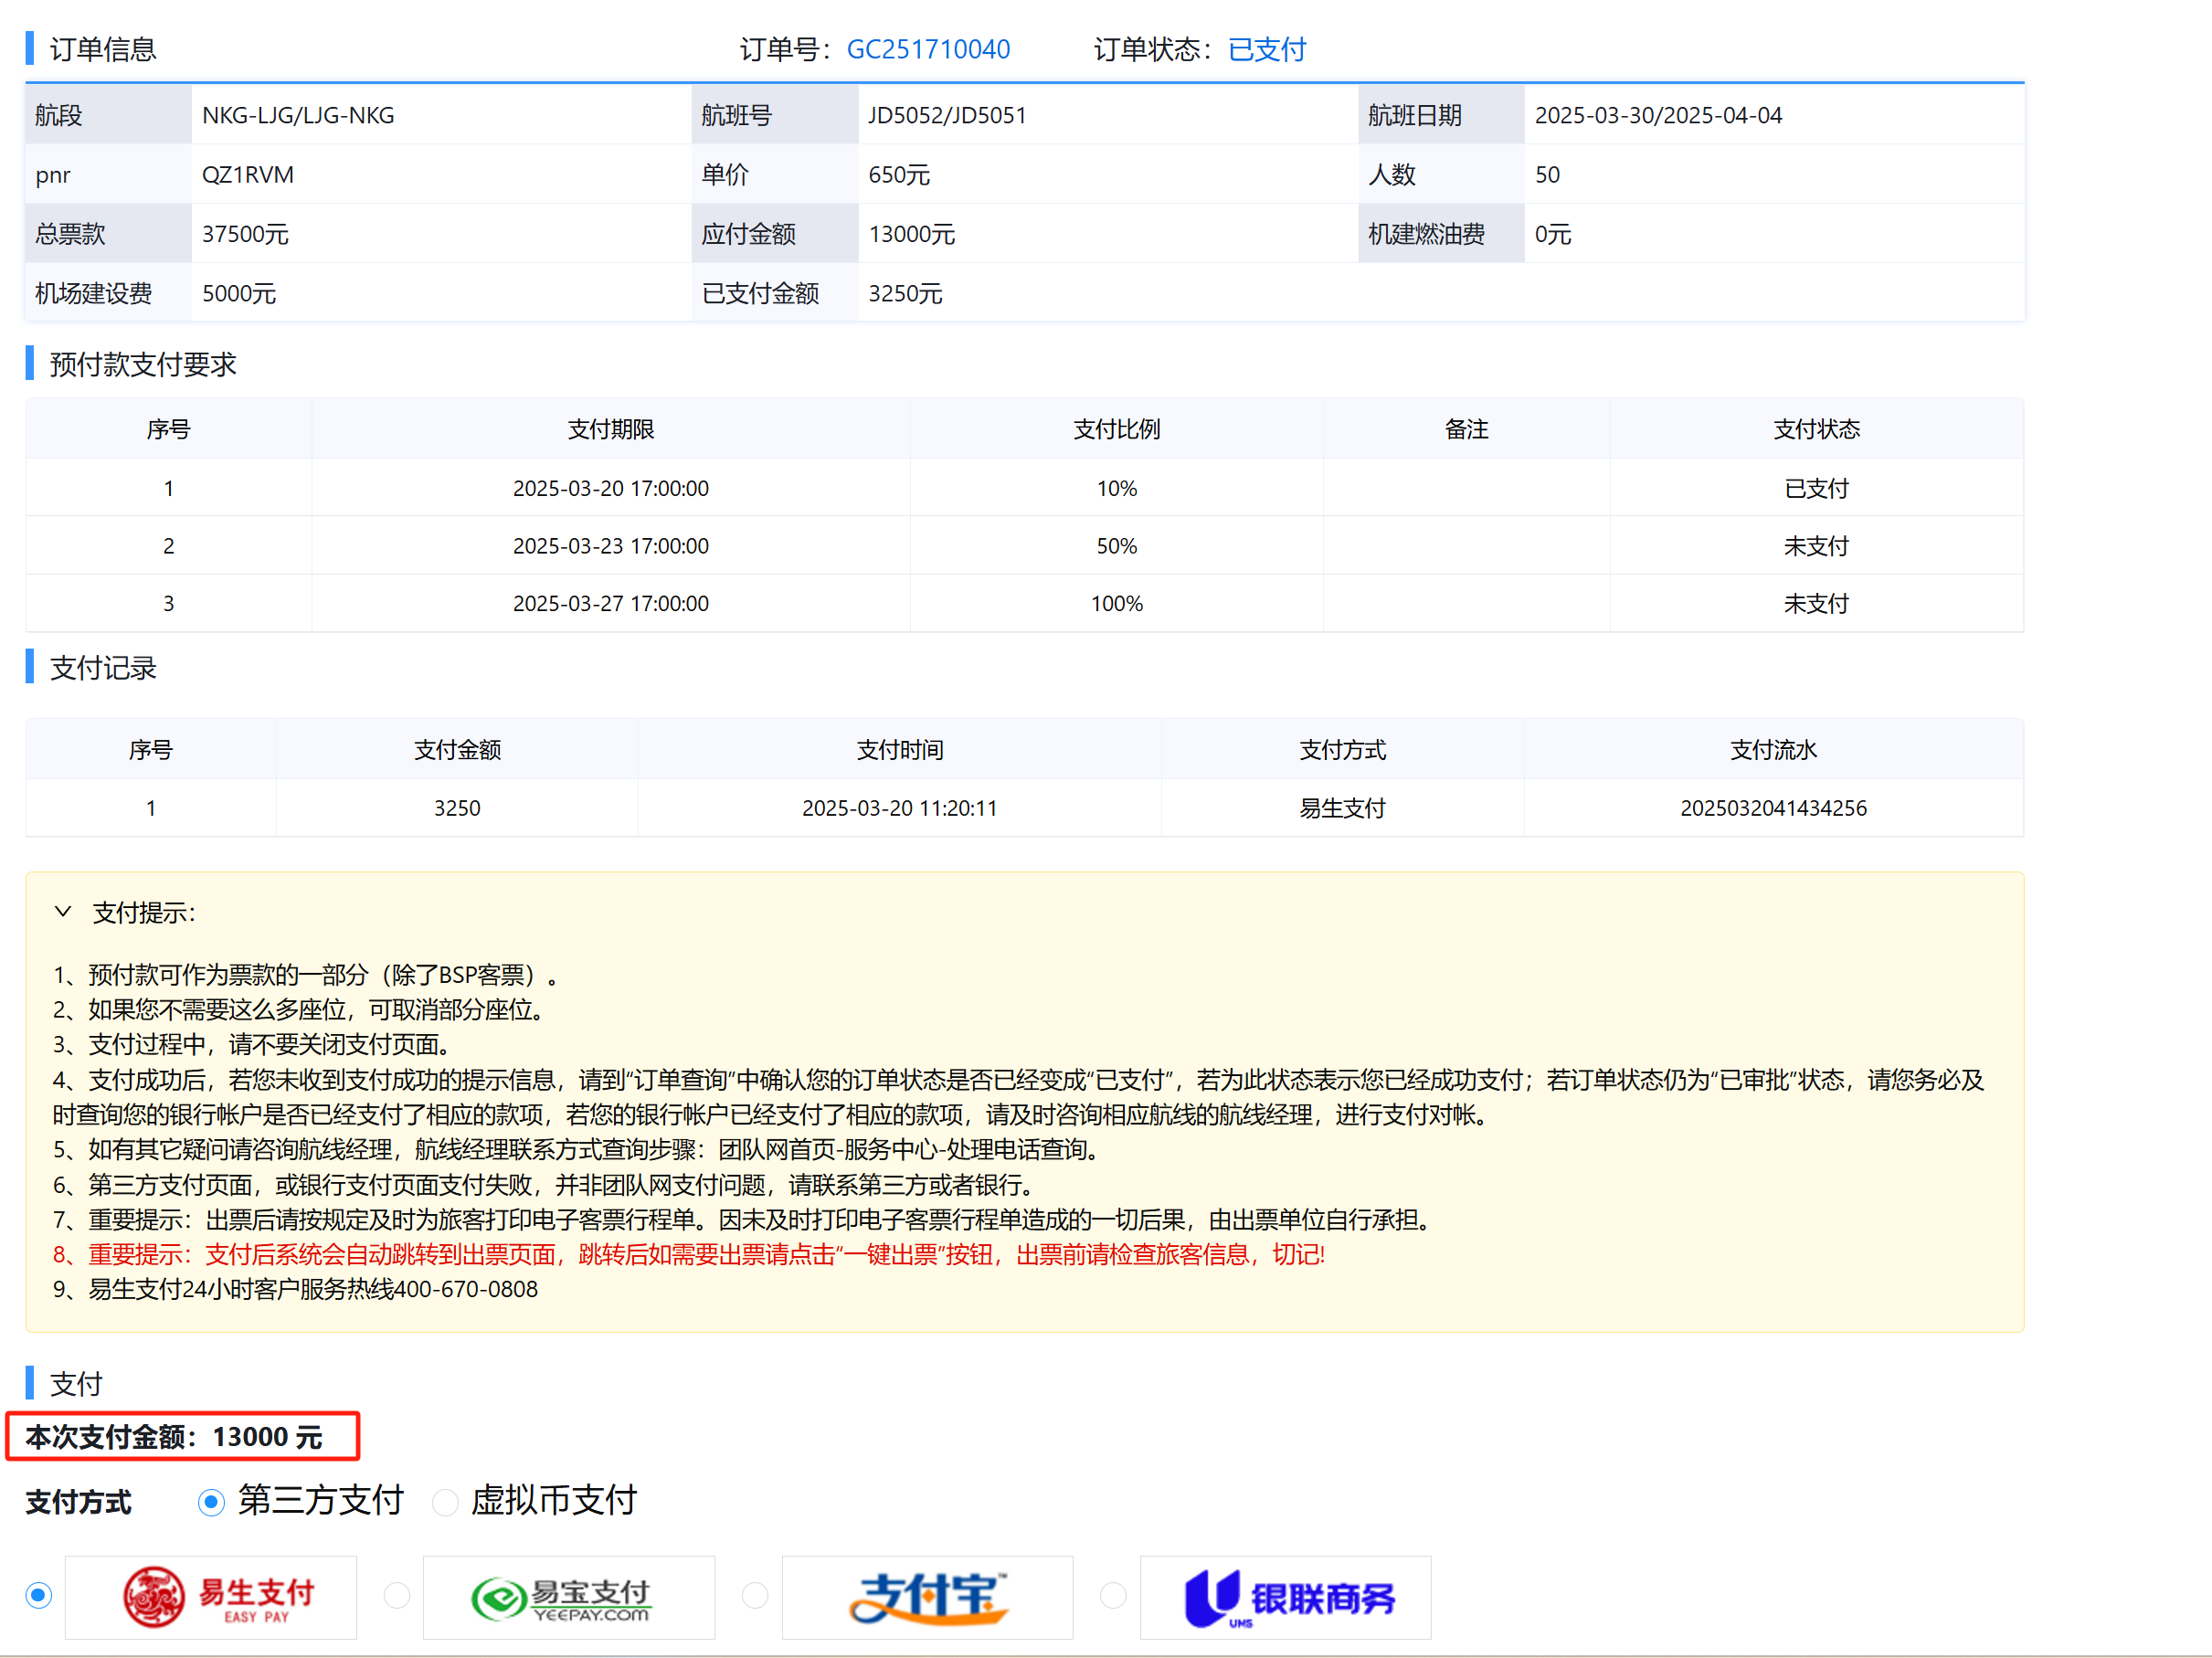Click the 支付状态 column header
The width and height of the screenshot is (2212, 1658).
[1816, 429]
